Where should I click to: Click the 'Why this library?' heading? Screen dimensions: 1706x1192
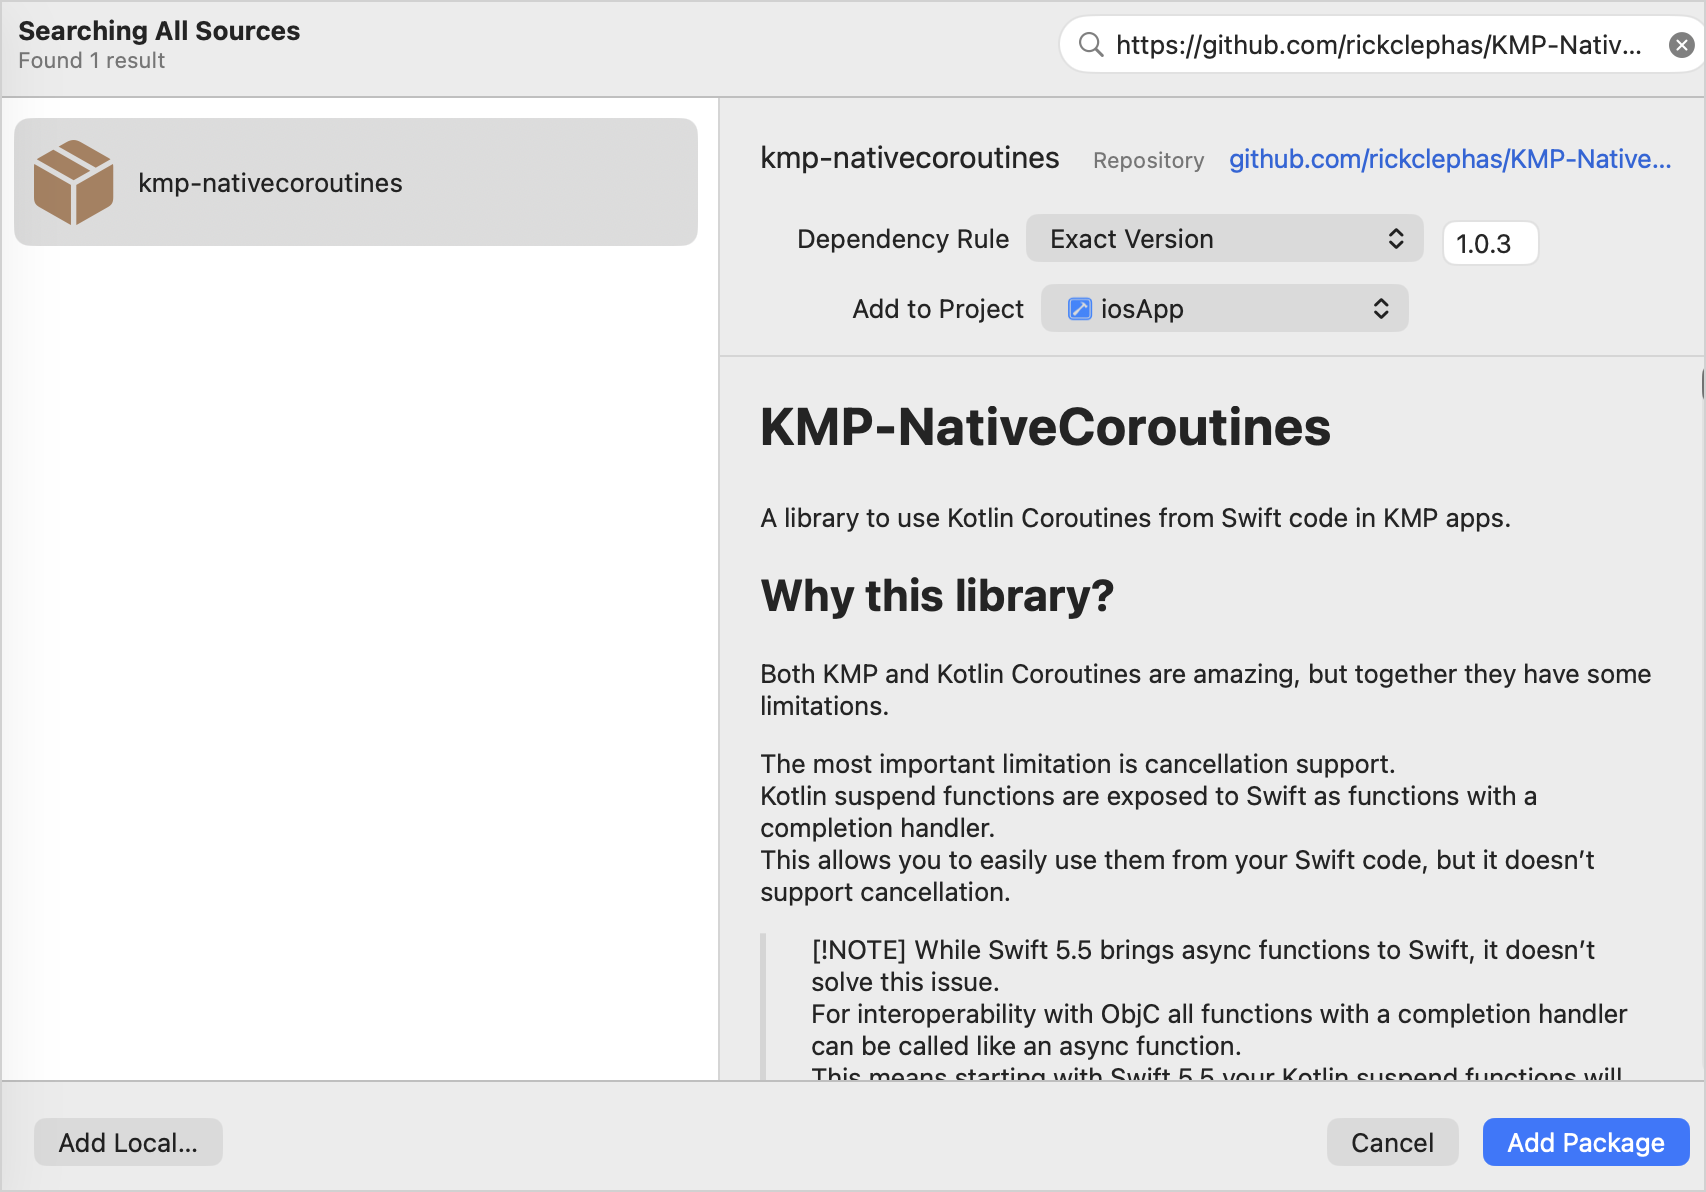tap(937, 596)
